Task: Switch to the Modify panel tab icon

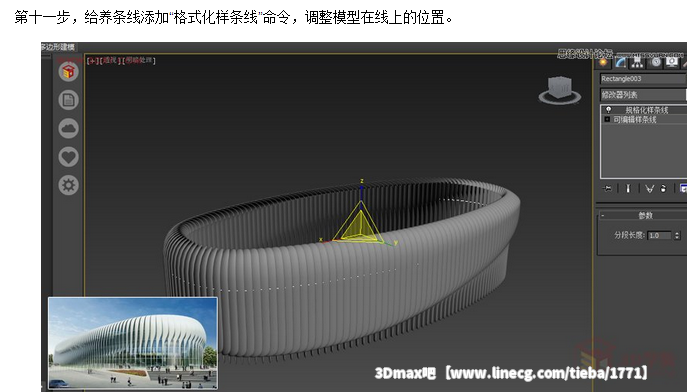Action: tap(620, 62)
